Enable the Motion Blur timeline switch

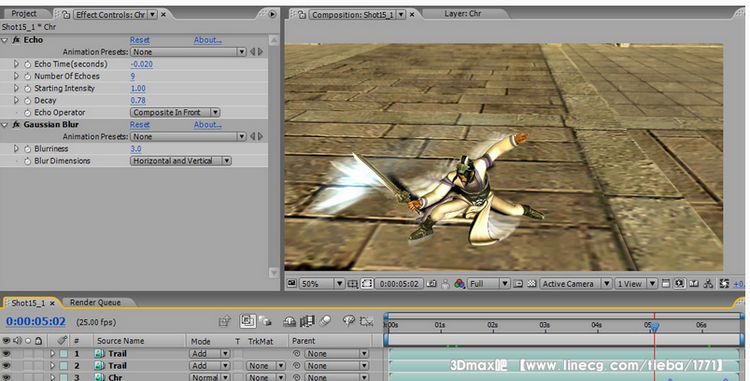tap(325, 321)
